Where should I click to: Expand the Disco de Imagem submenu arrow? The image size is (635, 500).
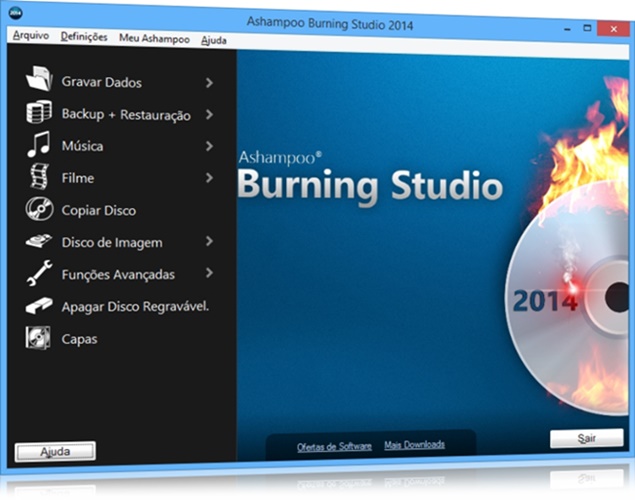(209, 241)
